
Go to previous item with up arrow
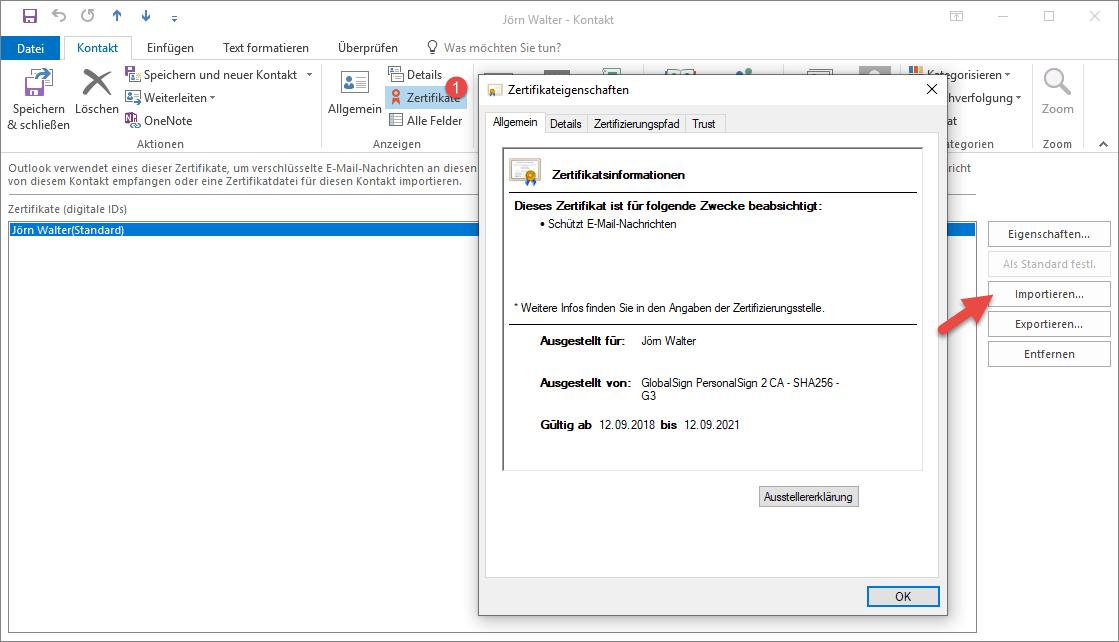pos(117,17)
